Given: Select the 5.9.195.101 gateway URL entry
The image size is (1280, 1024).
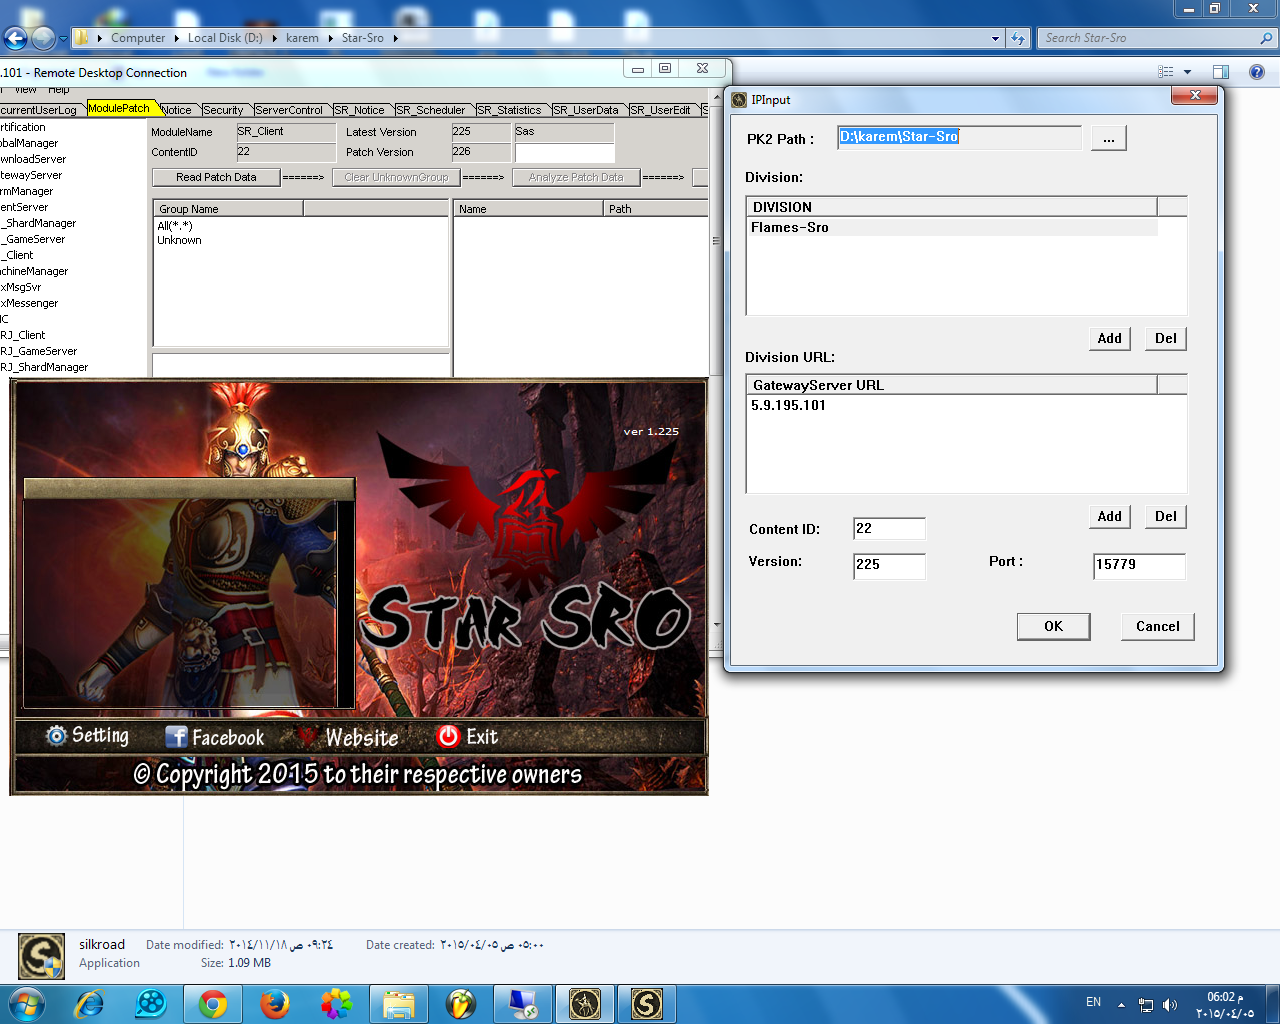Looking at the screenshot, I should [x=789, y=406].
